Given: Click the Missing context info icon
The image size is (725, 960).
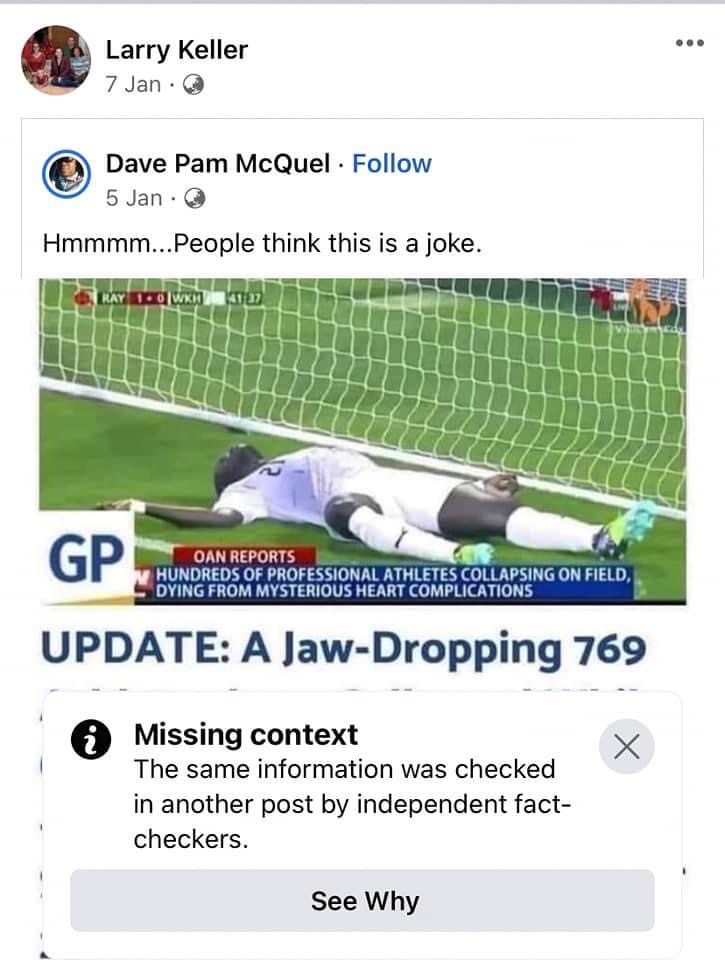Looking at the screenshot, I should point(91,740).
